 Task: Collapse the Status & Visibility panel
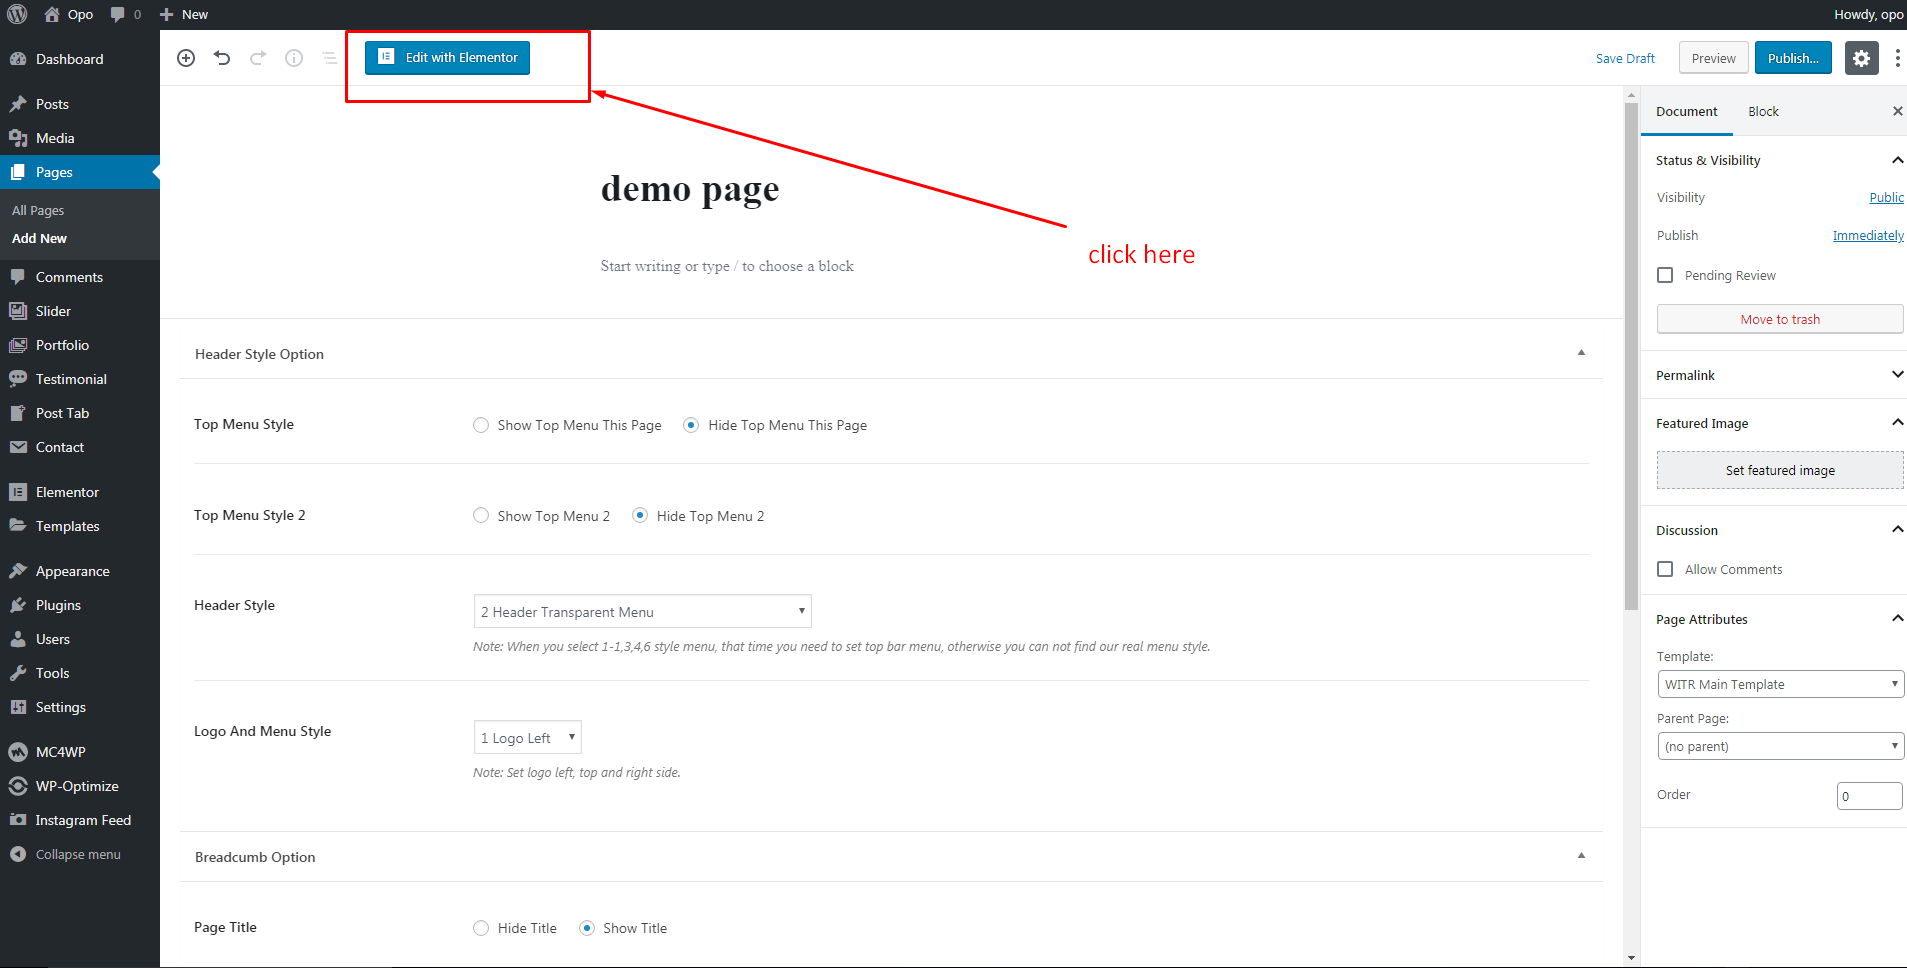[1897, 160]
